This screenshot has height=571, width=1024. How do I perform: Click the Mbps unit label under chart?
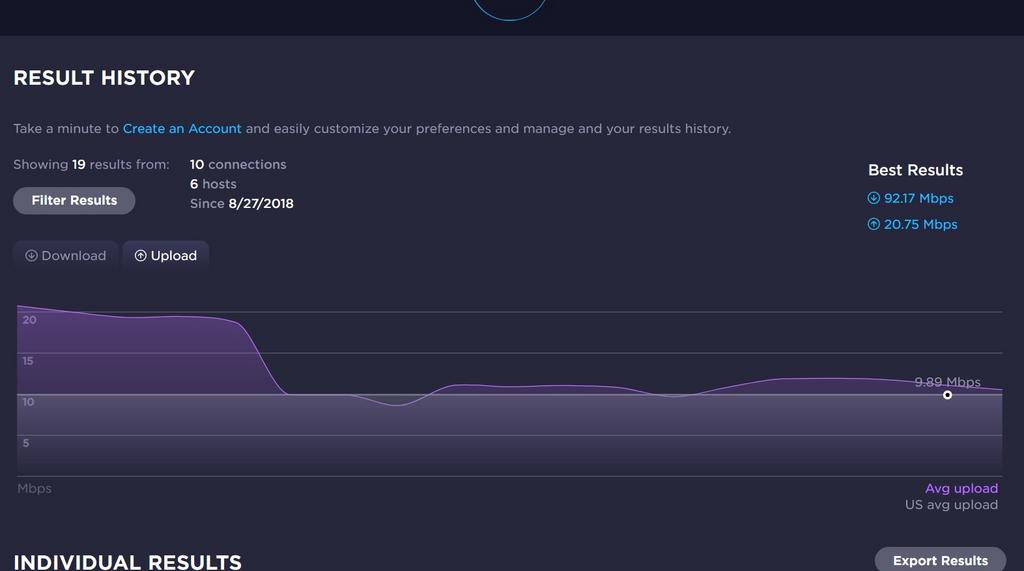tap(34, 488)
